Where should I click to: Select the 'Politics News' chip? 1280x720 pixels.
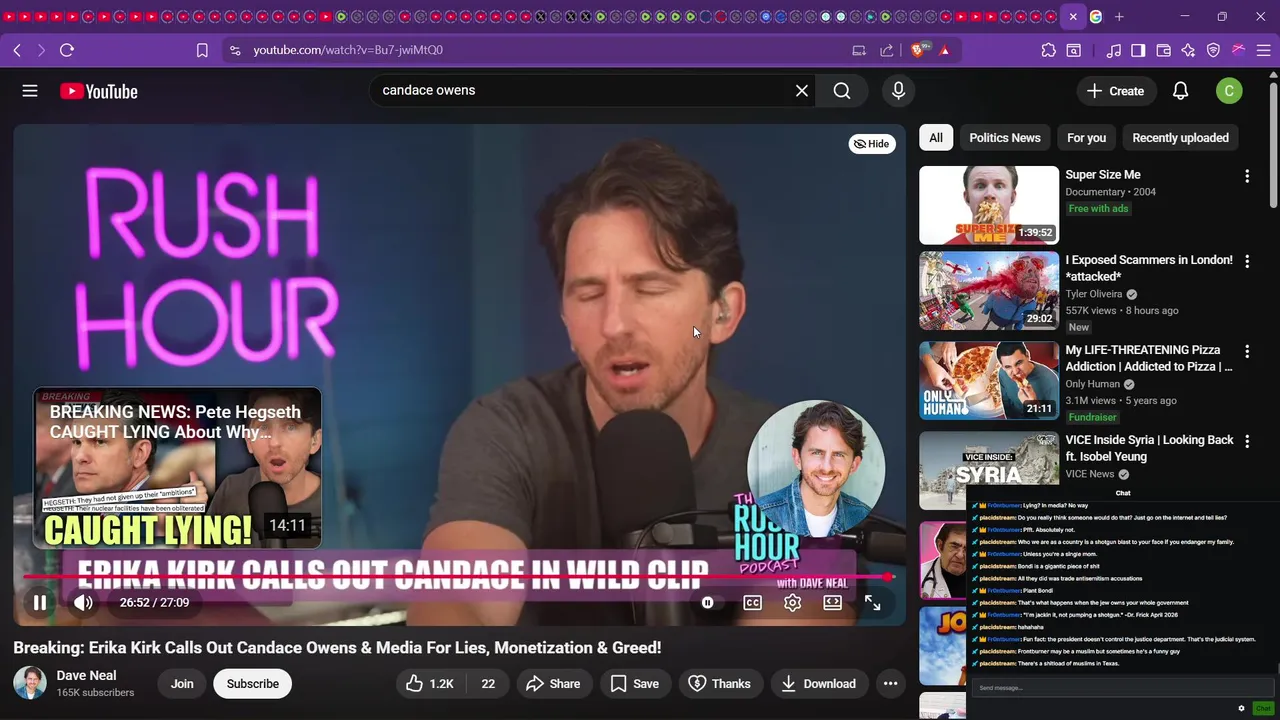coord(1005,138)
